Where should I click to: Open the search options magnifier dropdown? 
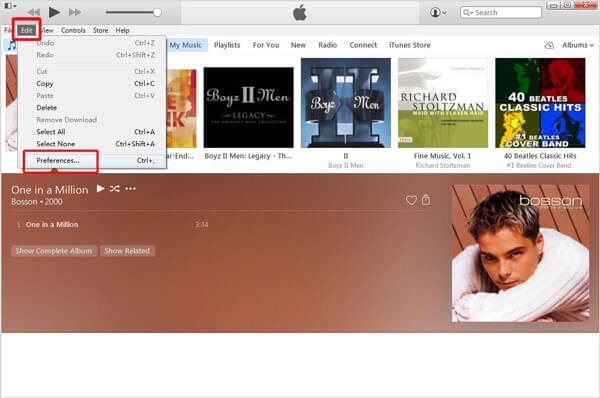point(468,13)
